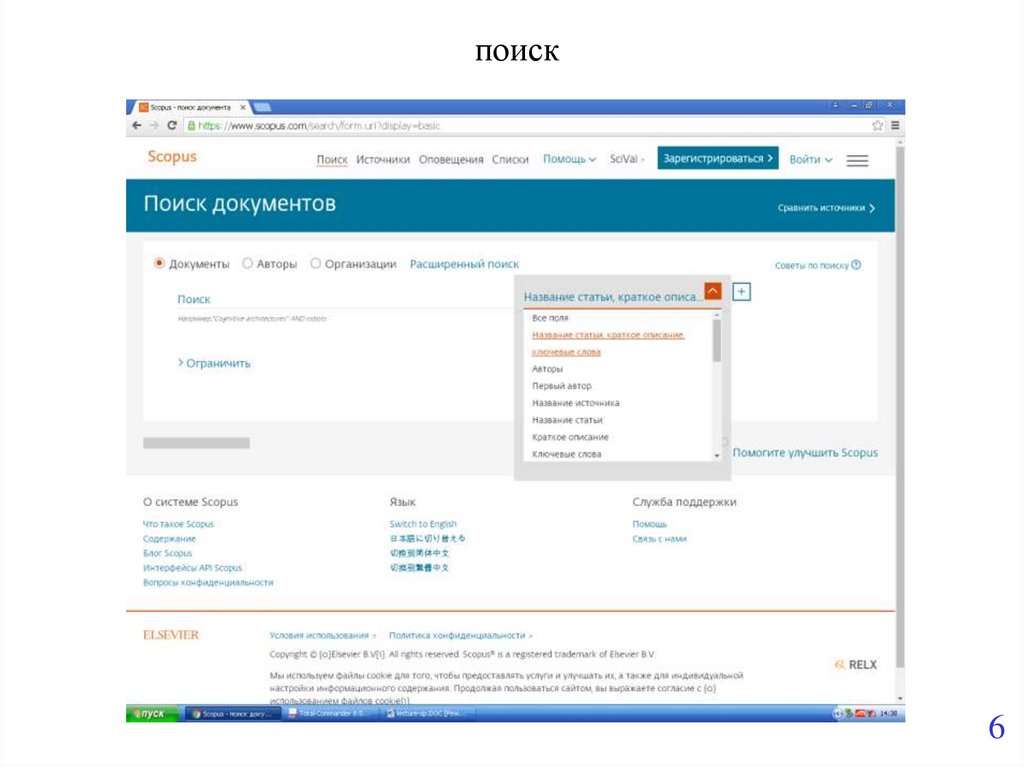
Task: Collapse the search field type dropdown
Action: pos(712,291)
